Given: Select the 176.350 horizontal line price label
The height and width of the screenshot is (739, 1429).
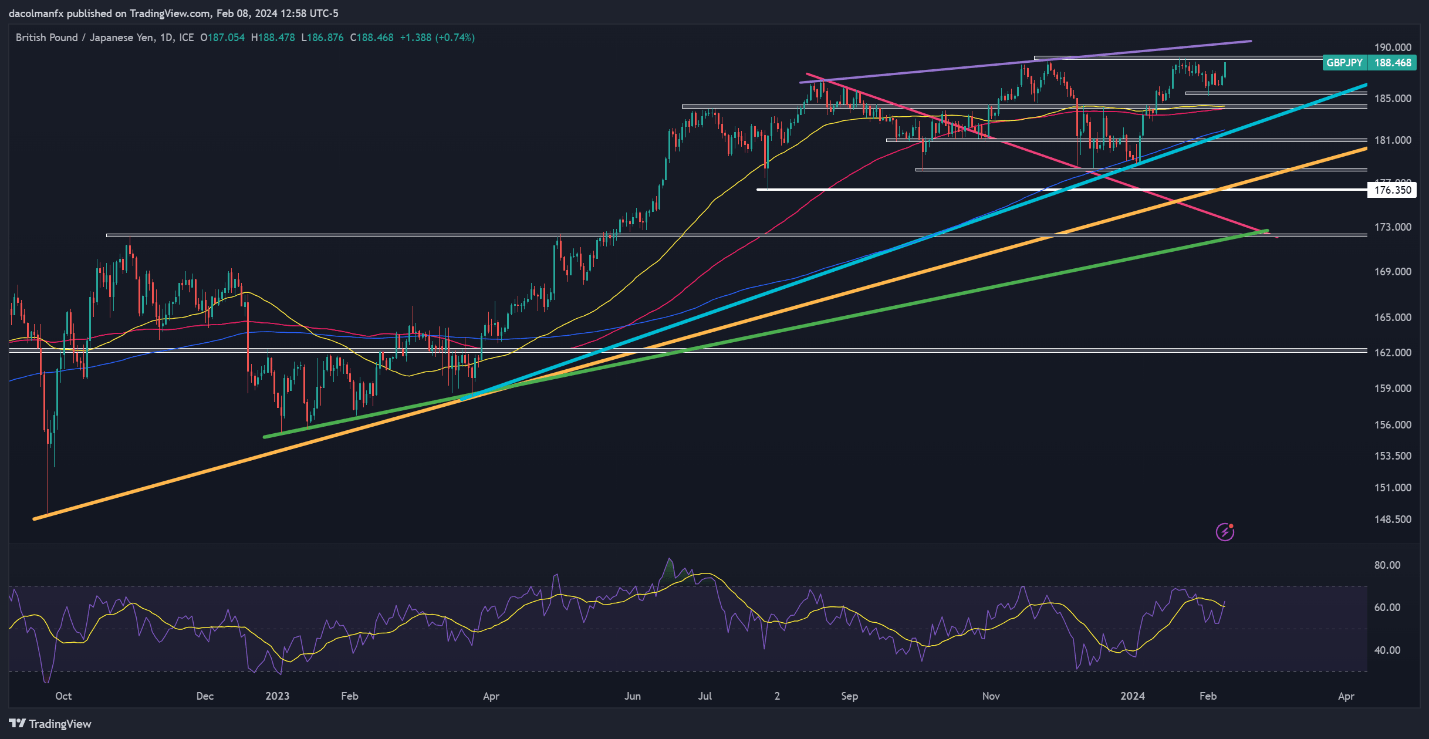Looking at the screenshot, I should point(1393,189).
